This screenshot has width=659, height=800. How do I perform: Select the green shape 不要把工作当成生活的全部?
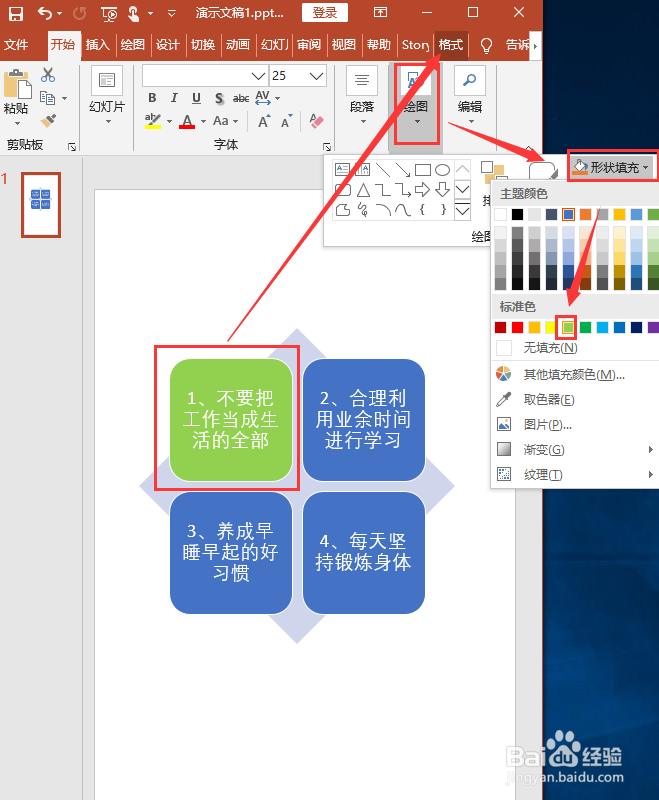pyautogui.click(x=231, y=419)
